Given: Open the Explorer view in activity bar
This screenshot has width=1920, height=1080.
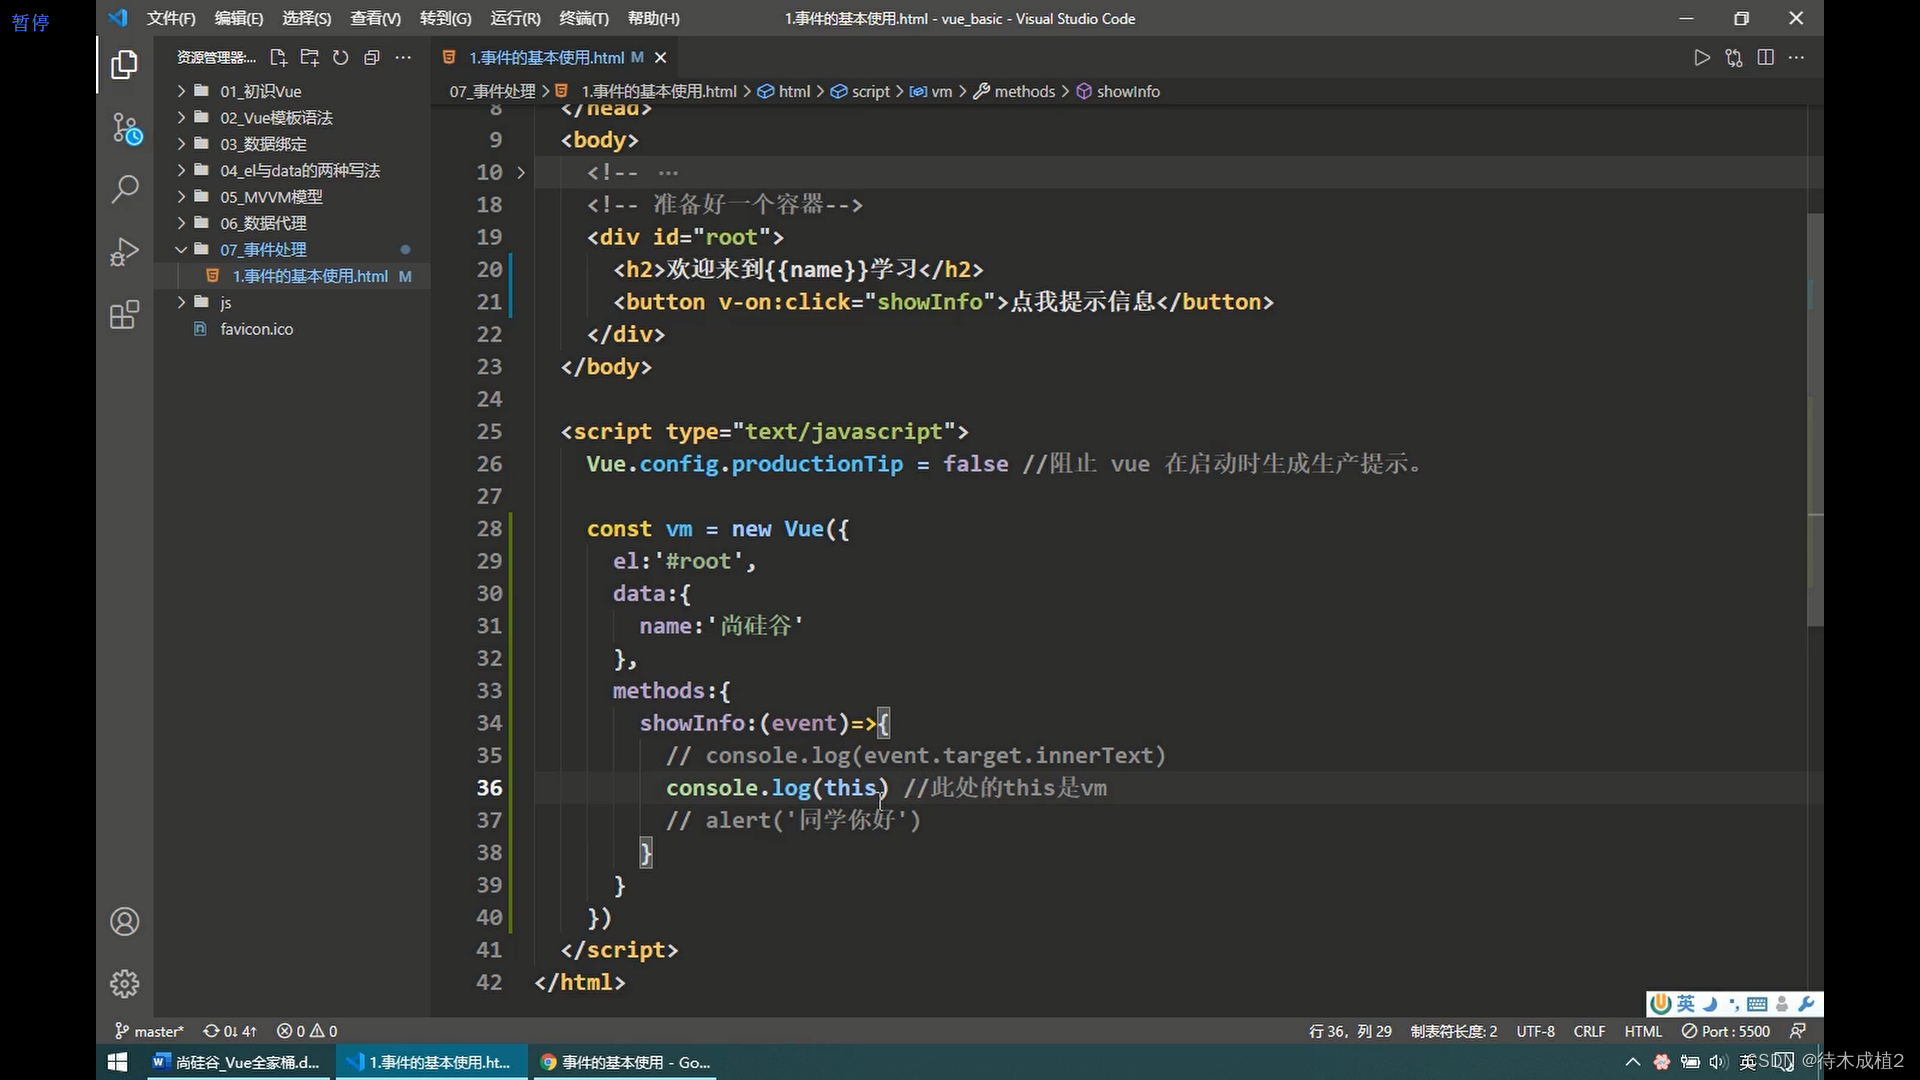Looking at the screenshot, I should click(124, 65).
